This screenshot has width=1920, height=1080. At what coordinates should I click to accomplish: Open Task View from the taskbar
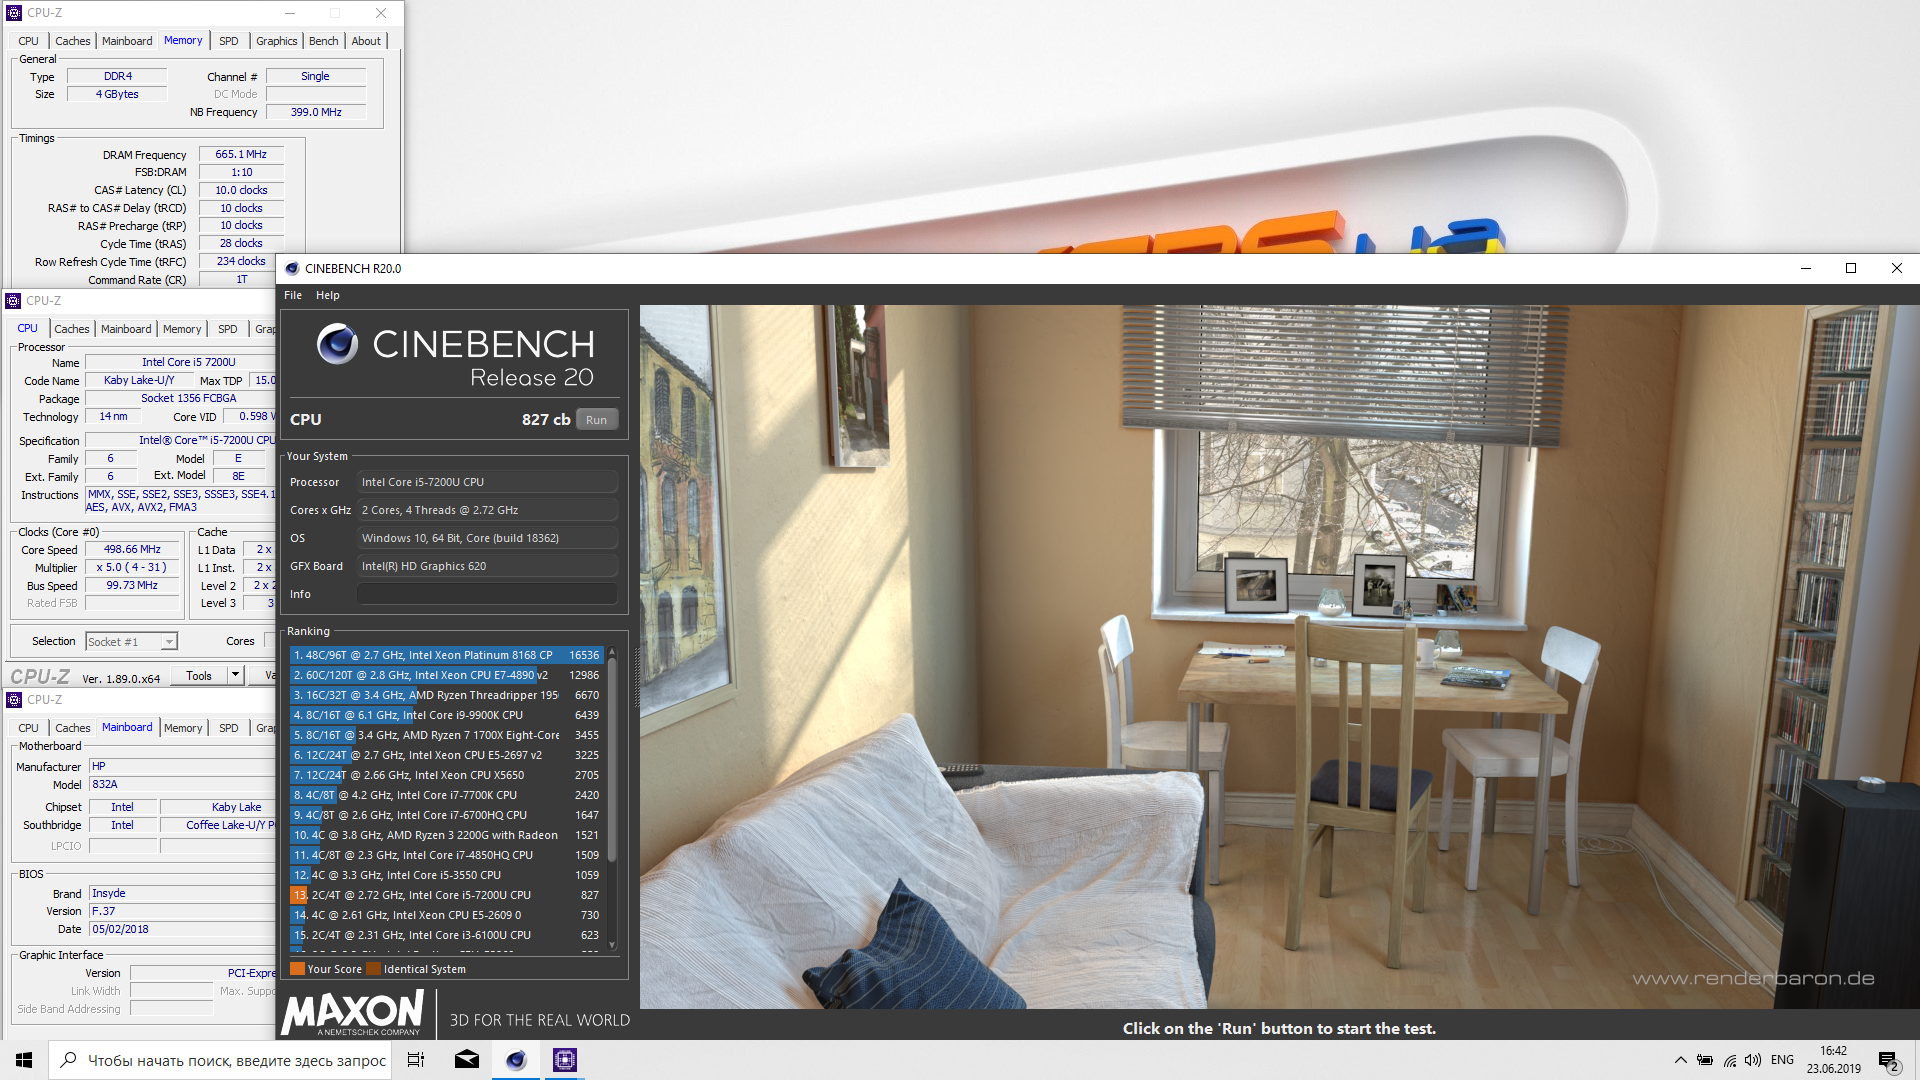pyautogui.click(x=416, y=1060)
